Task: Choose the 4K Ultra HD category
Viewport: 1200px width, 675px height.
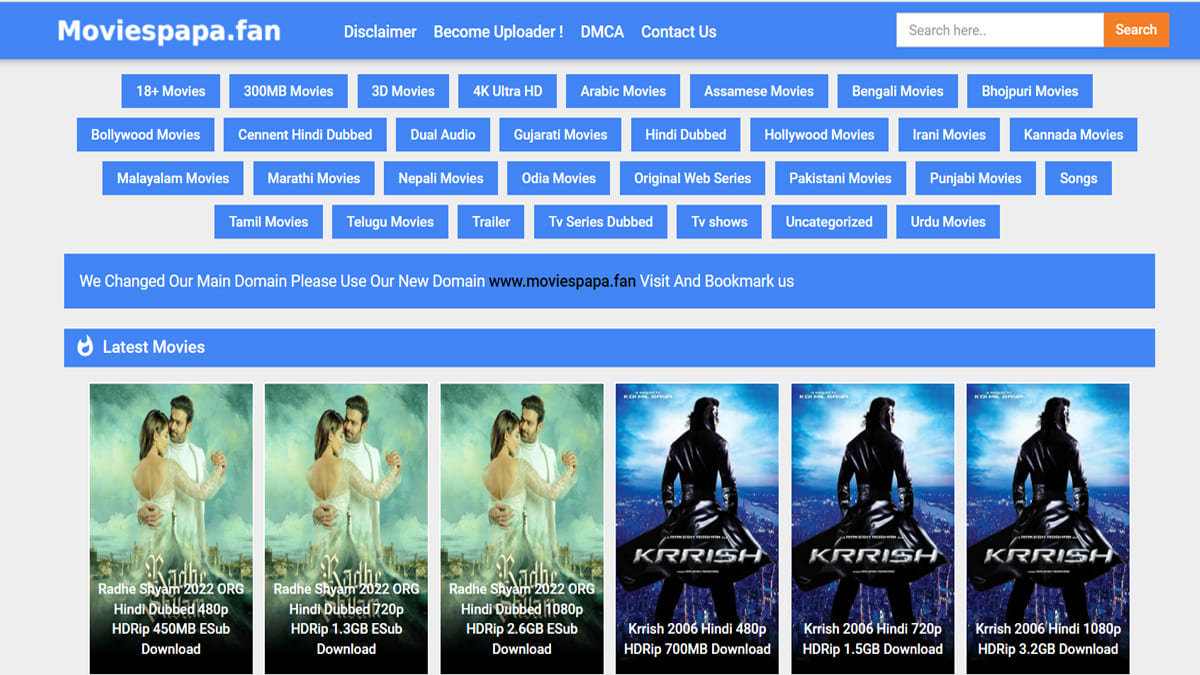Action: tap(508, 91)
